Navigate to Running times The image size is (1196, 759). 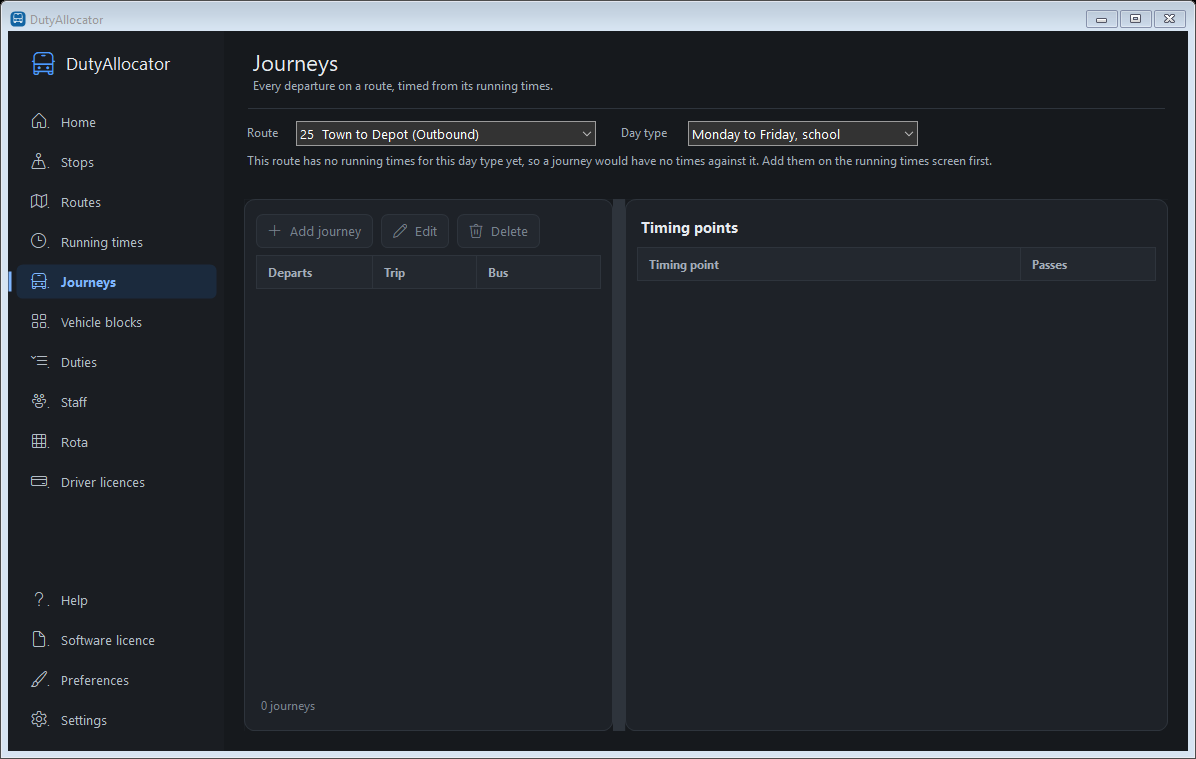pyautogui.click(x=117, y=242)
